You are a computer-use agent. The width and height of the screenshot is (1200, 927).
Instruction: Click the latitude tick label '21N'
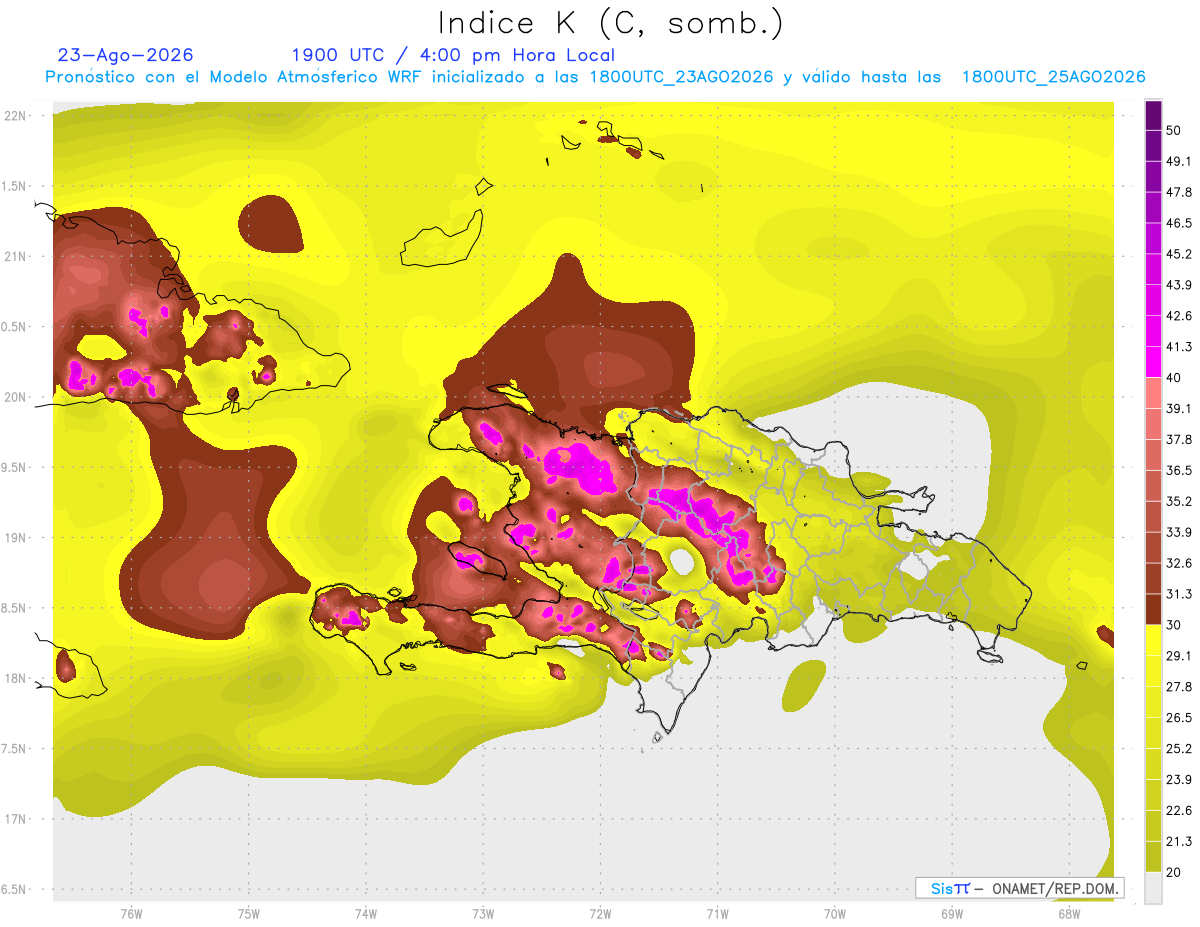click(x=15, y=257)
